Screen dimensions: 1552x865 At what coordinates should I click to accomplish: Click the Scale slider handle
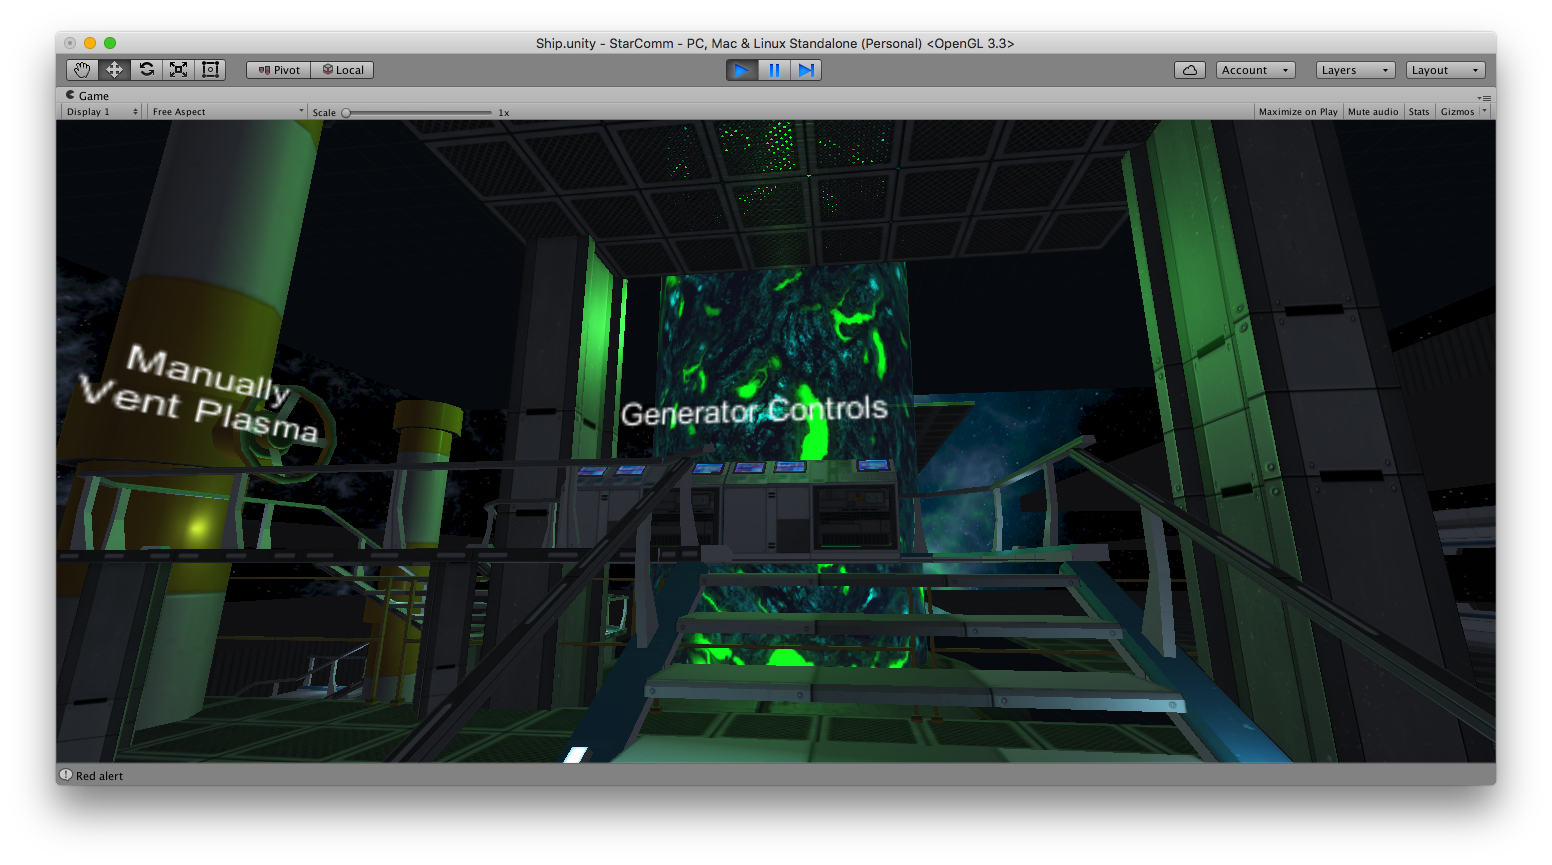346,113
